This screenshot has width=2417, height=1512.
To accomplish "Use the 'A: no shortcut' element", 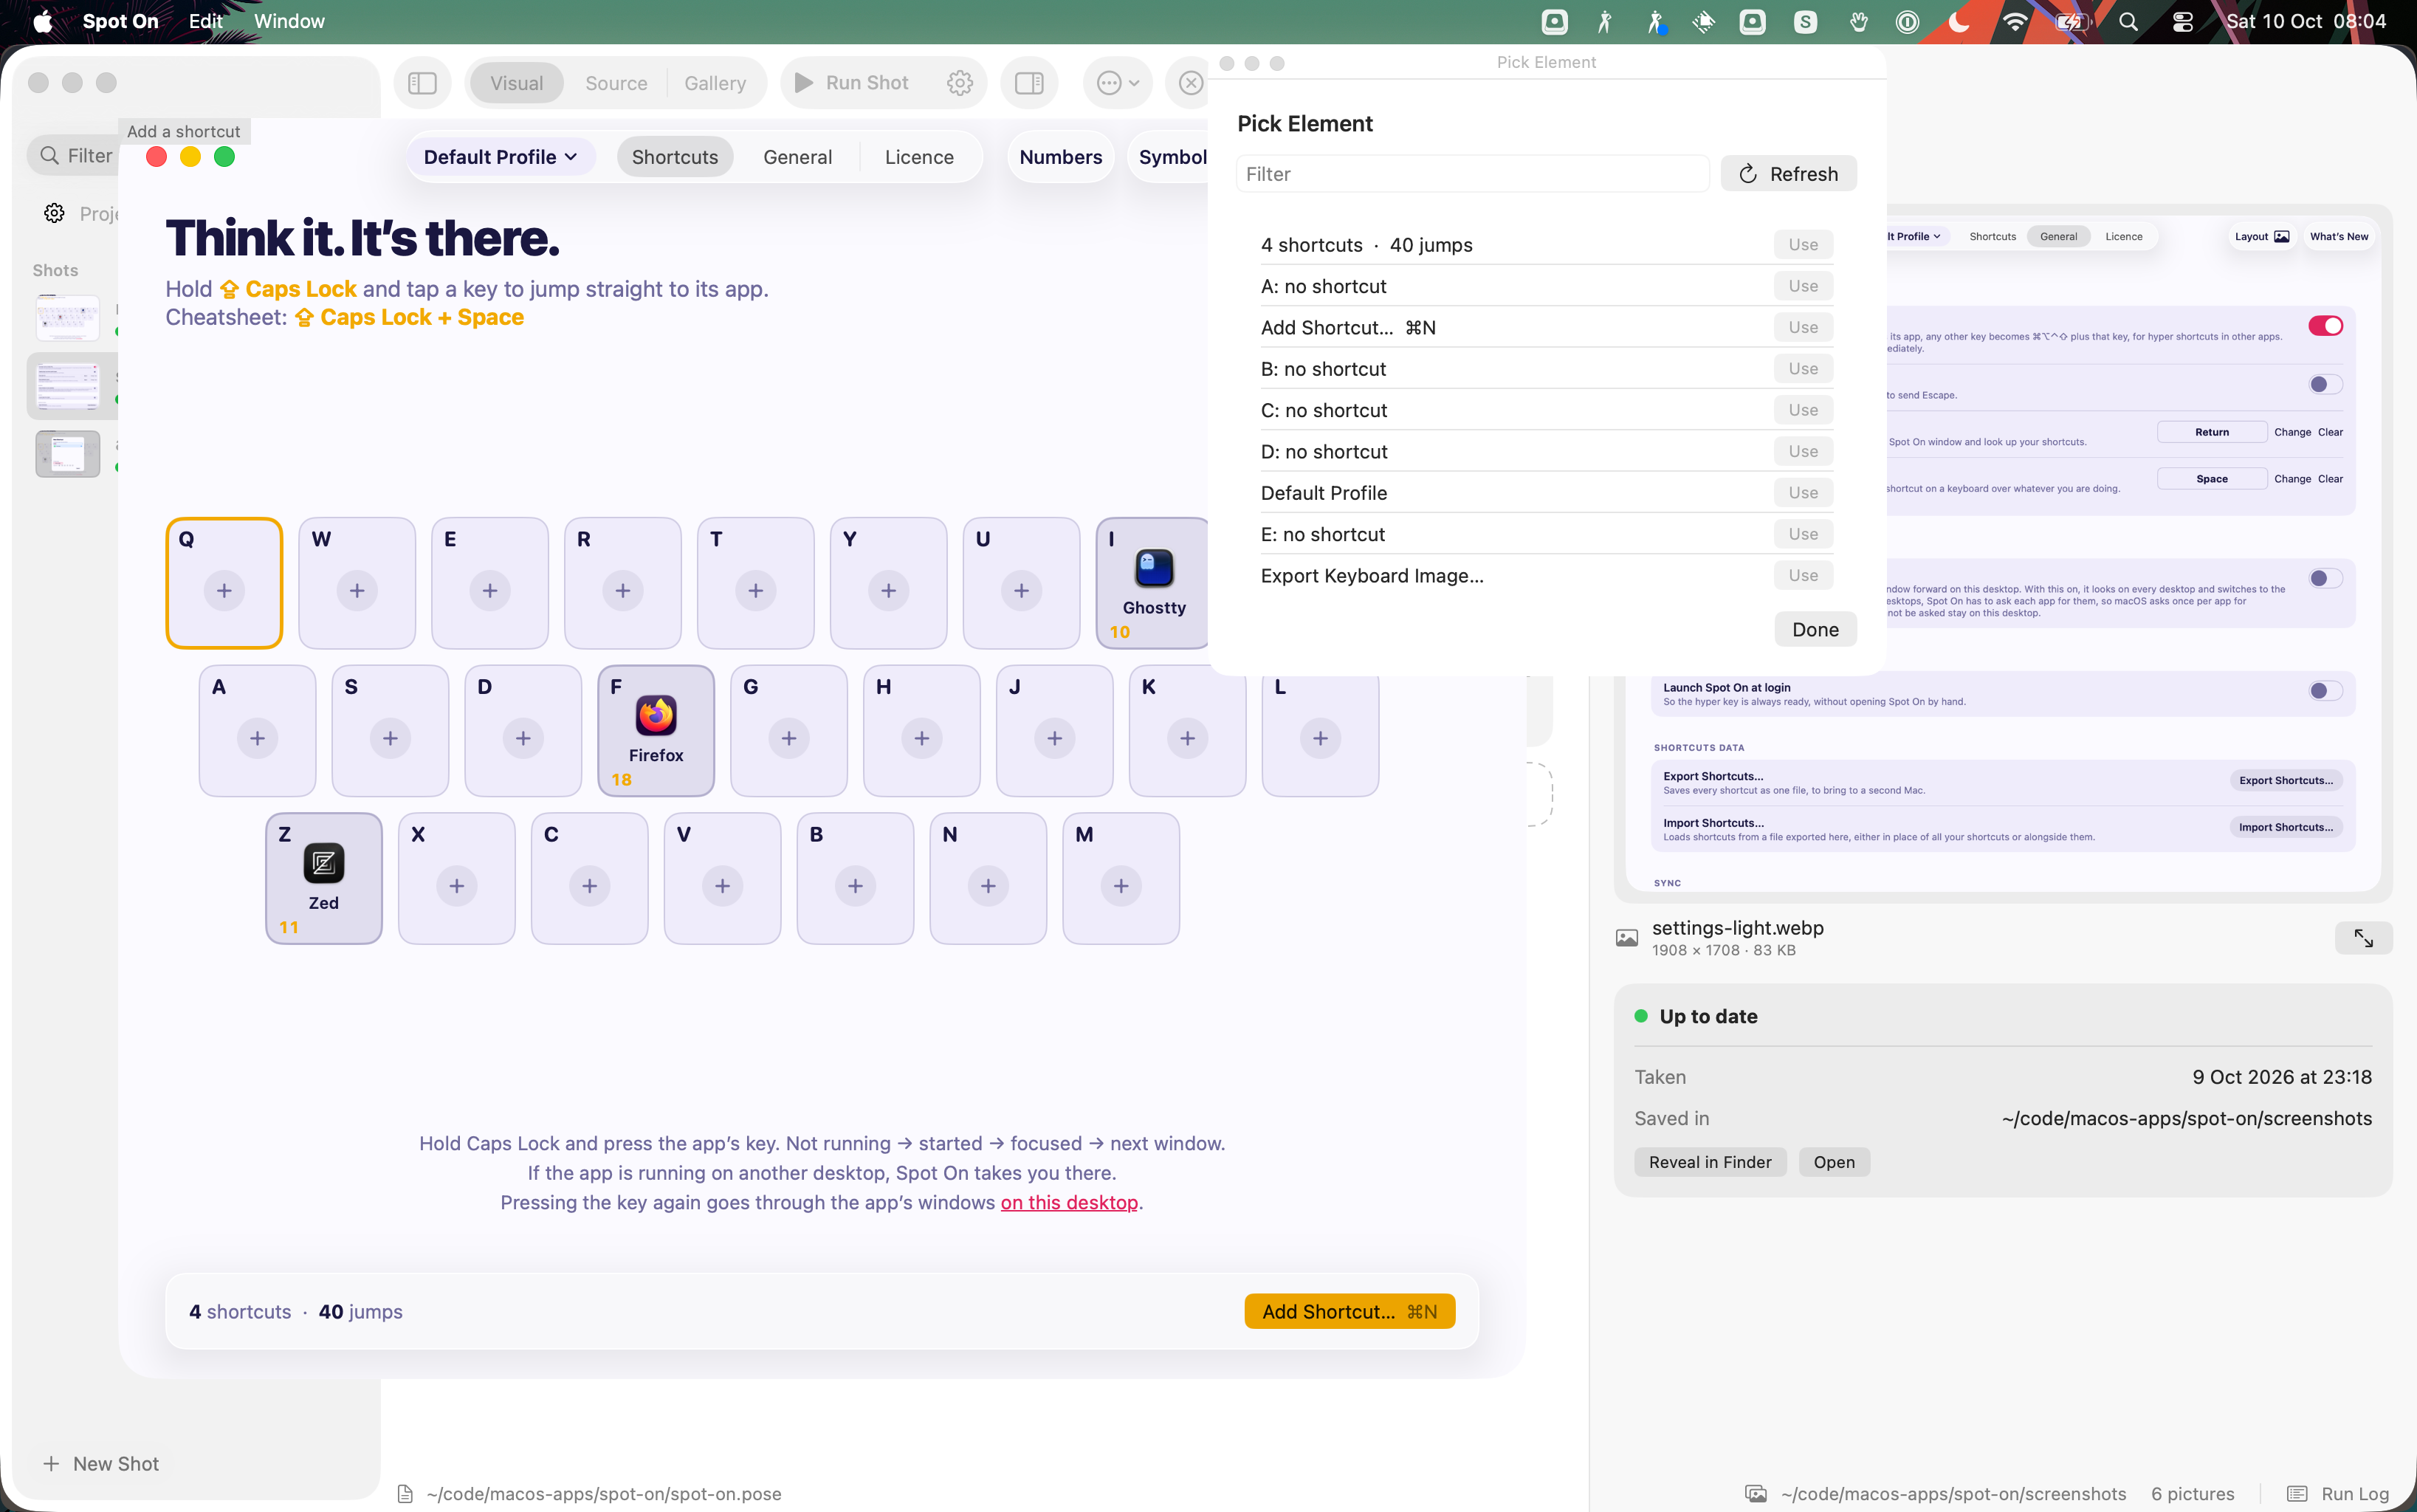I will [x=1803, y=286].
